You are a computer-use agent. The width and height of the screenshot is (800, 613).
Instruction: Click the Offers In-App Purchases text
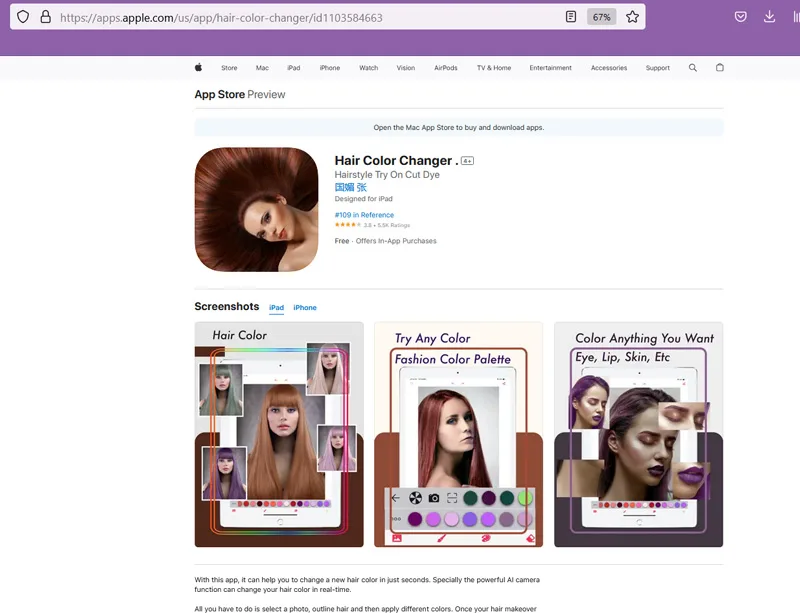pos(396,241)
